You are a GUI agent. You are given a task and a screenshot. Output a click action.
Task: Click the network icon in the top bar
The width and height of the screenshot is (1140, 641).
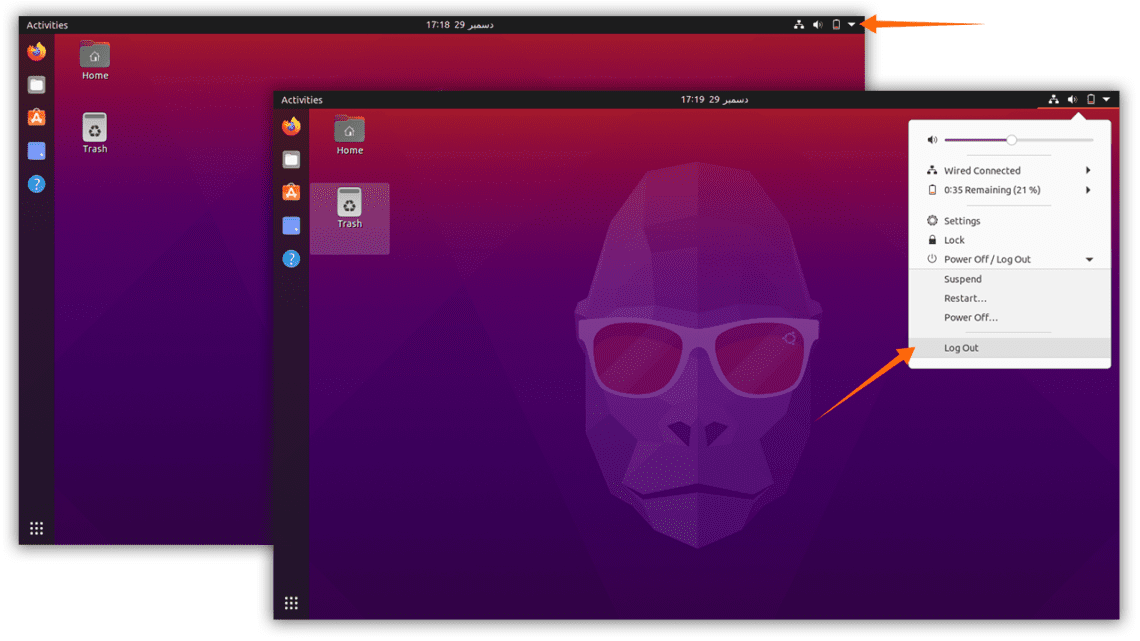point(1054,99)
